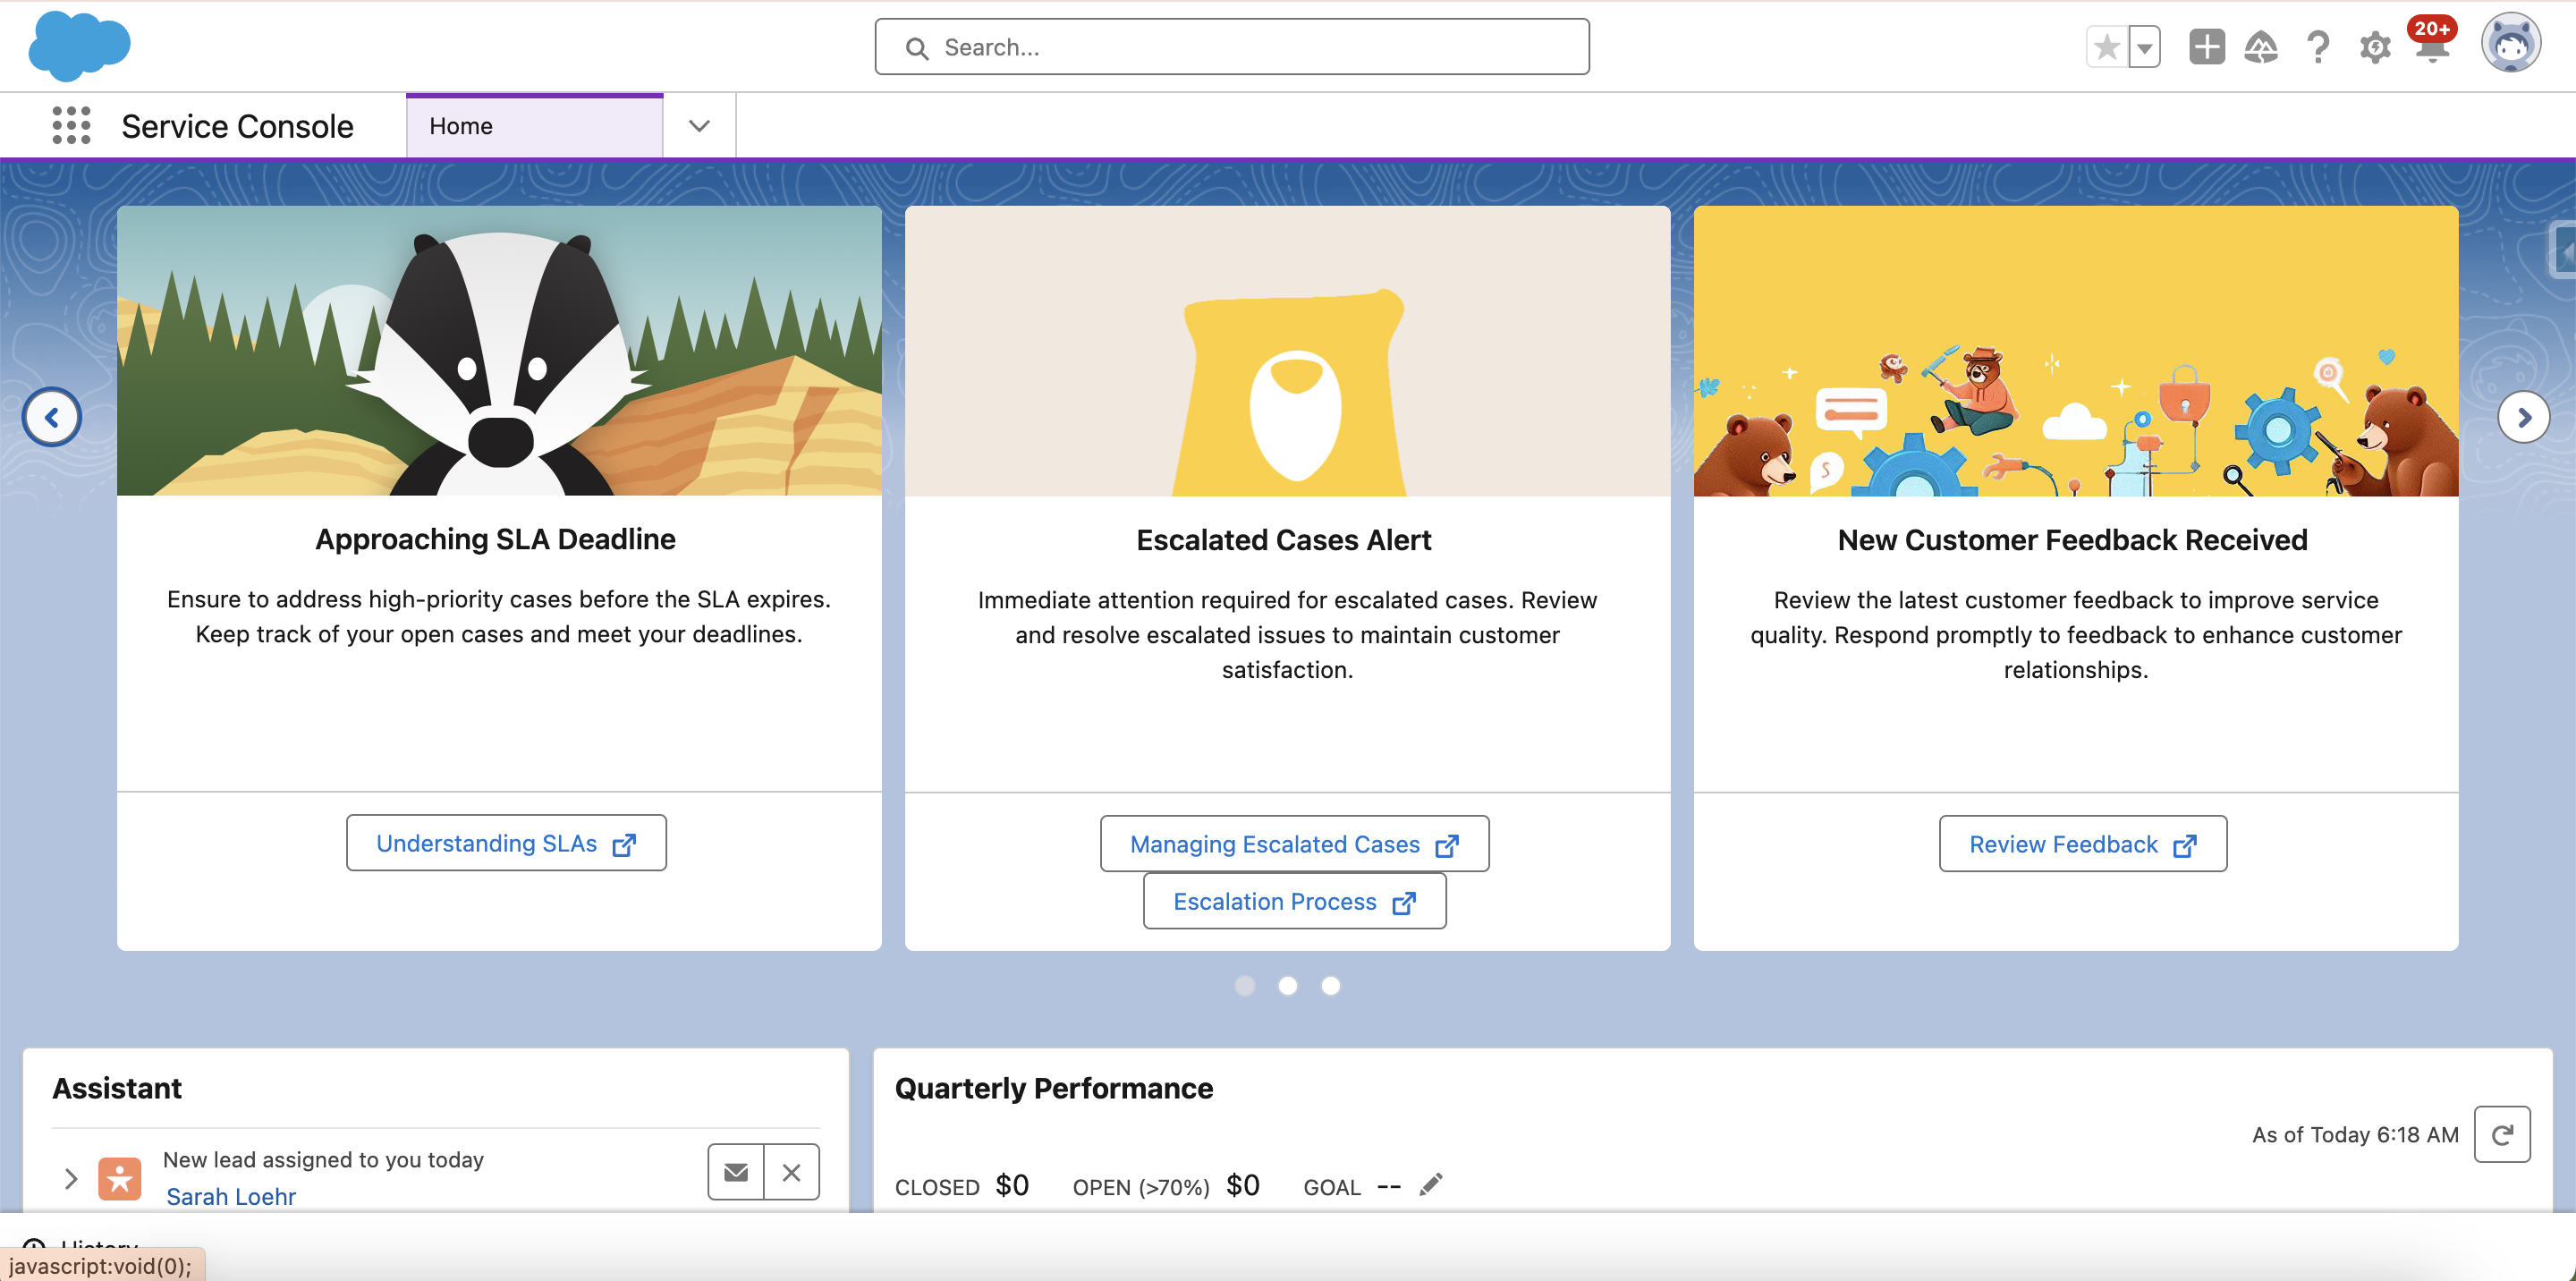This screenshot has height=1281, width=2576.
Task: Open the Sarah Loehr lead link
Action: [x=231, y=1196]
